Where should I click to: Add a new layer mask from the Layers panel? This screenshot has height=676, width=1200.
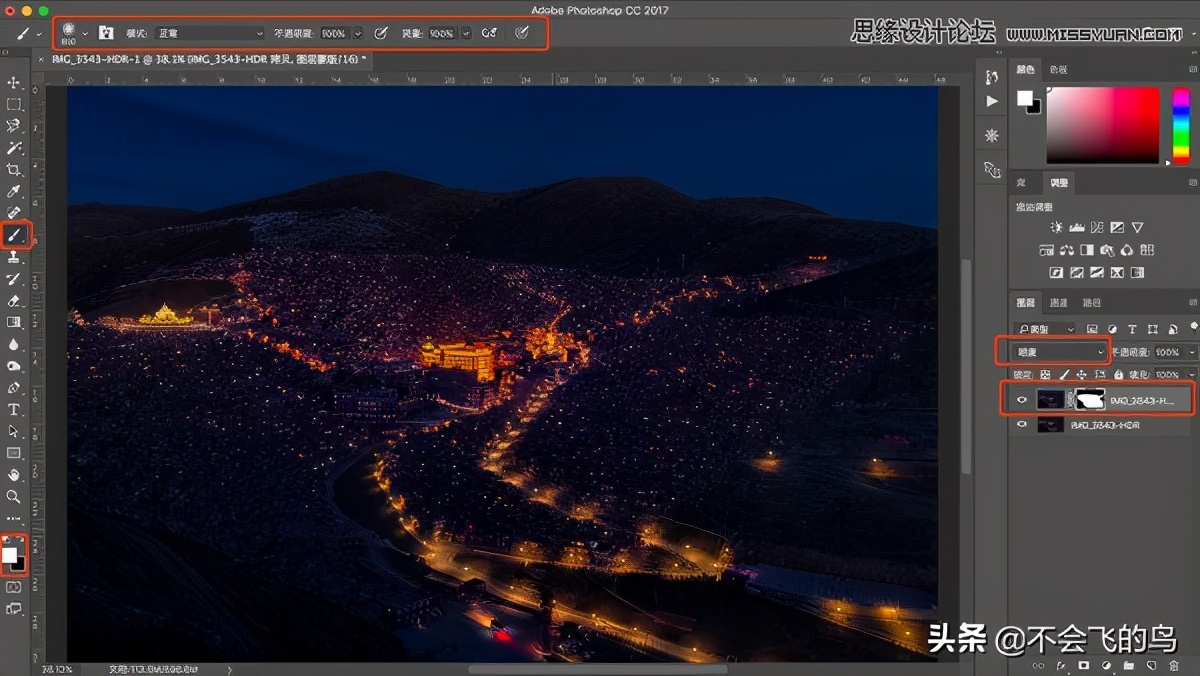pos(1084,665)
